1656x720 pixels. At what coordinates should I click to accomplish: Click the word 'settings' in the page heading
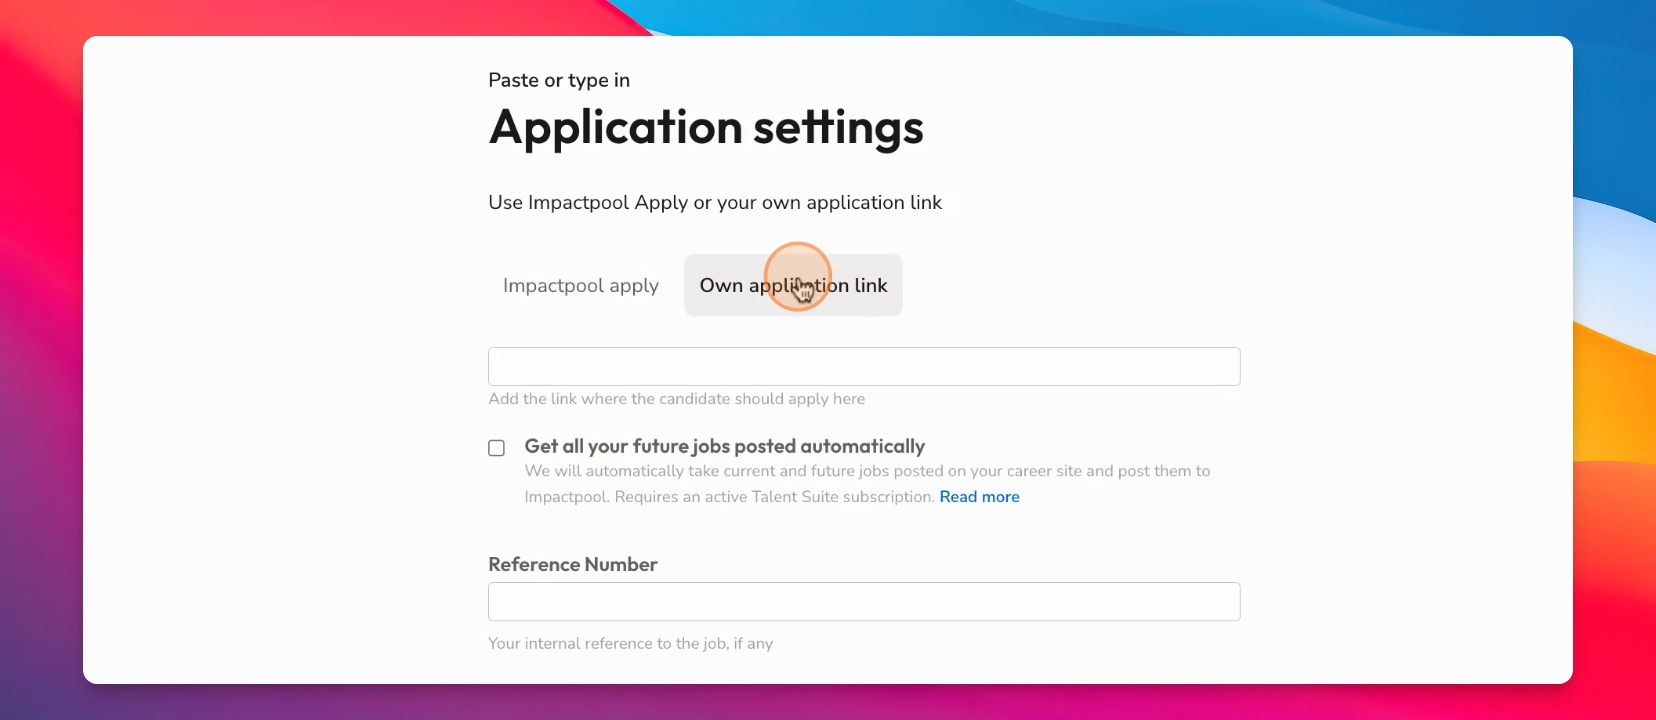tap(838, 128)
